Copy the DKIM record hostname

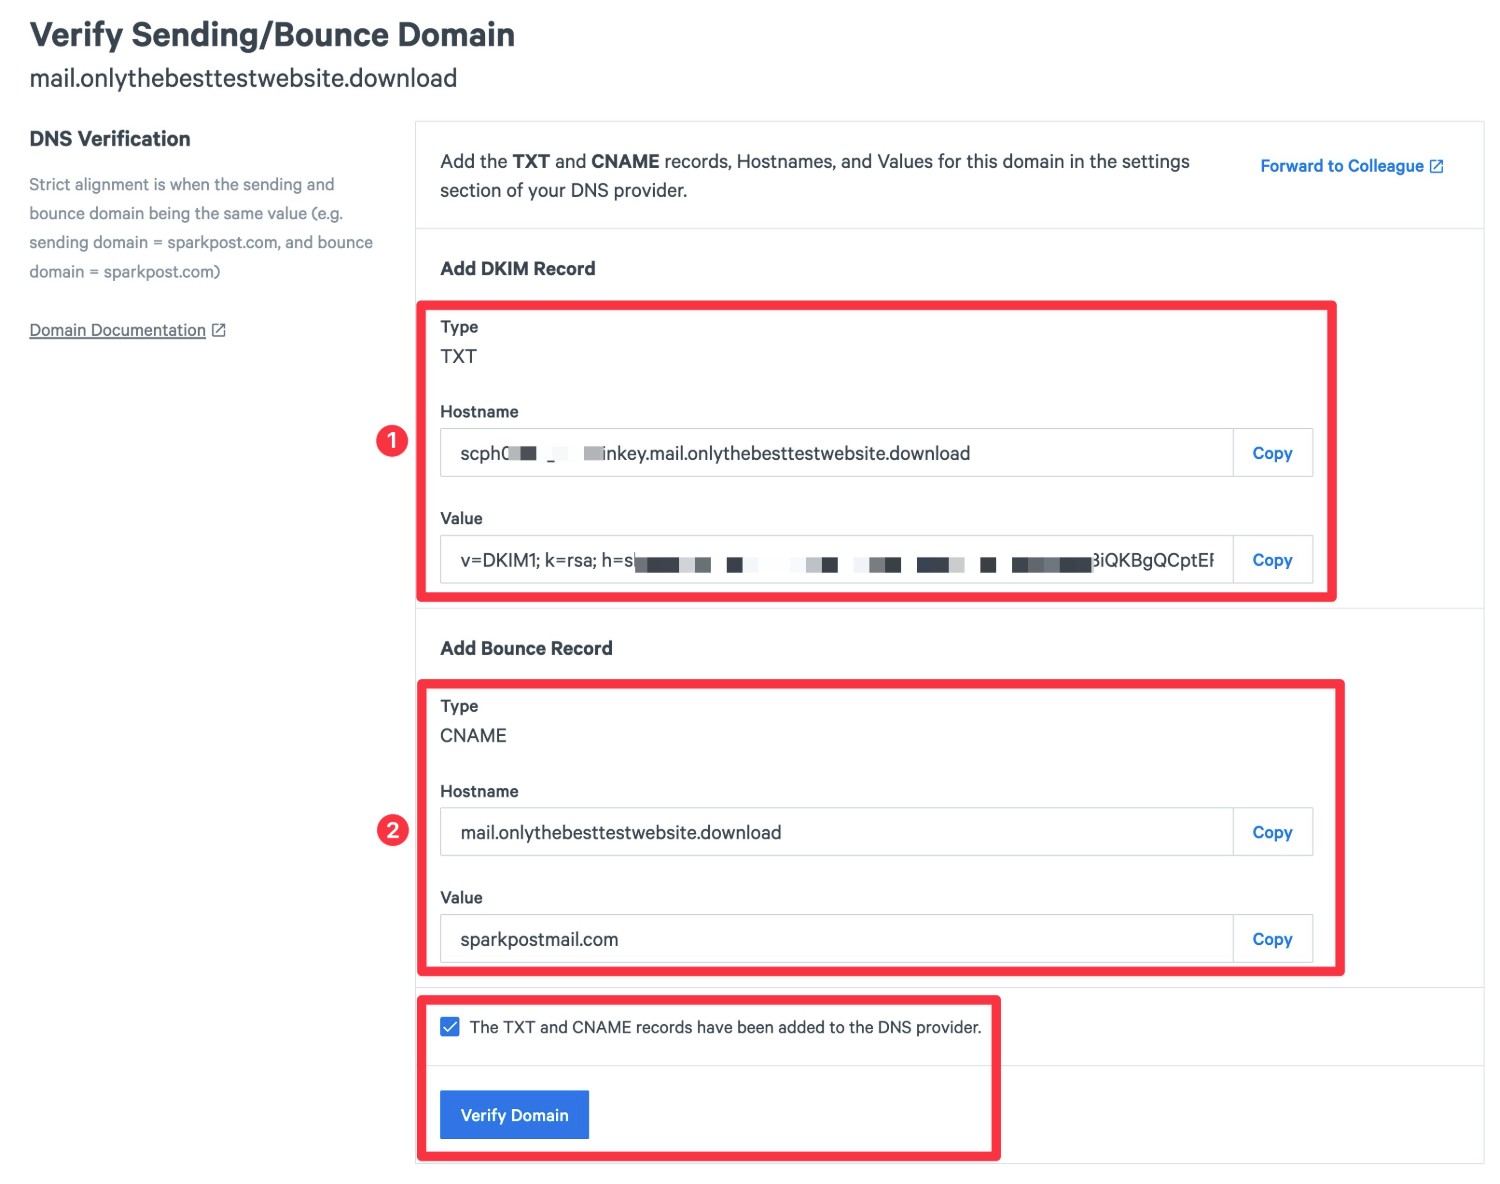coord(1272,453)
